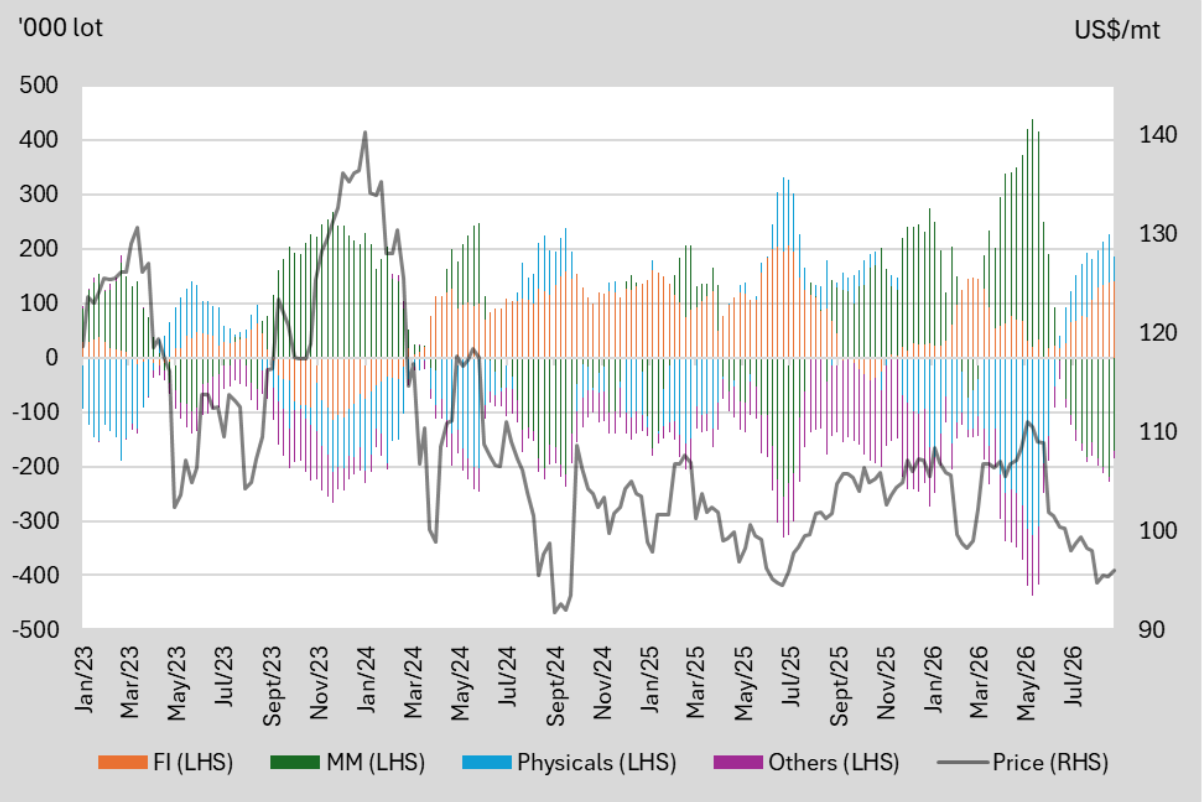Click the 90 right axis value
1204x802 pixels.
tap(1140, 630)
